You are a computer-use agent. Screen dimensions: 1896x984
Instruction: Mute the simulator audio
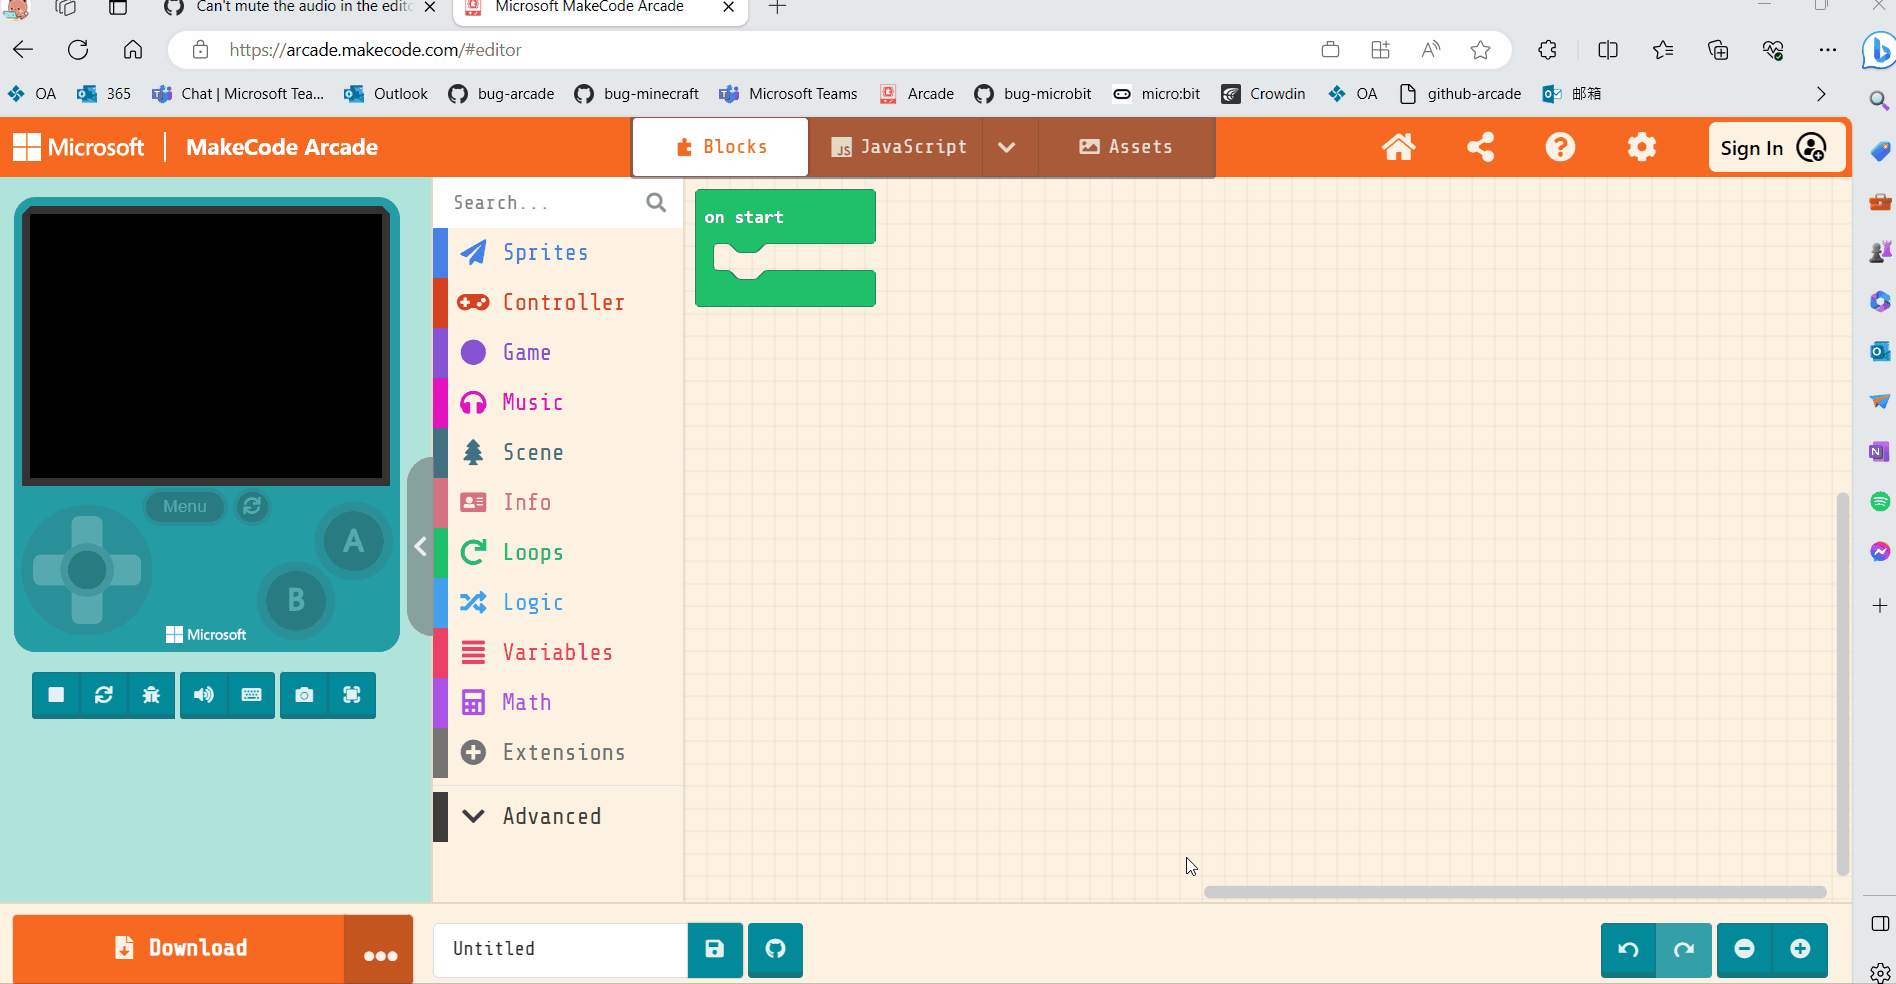click(x=203, y=695)
